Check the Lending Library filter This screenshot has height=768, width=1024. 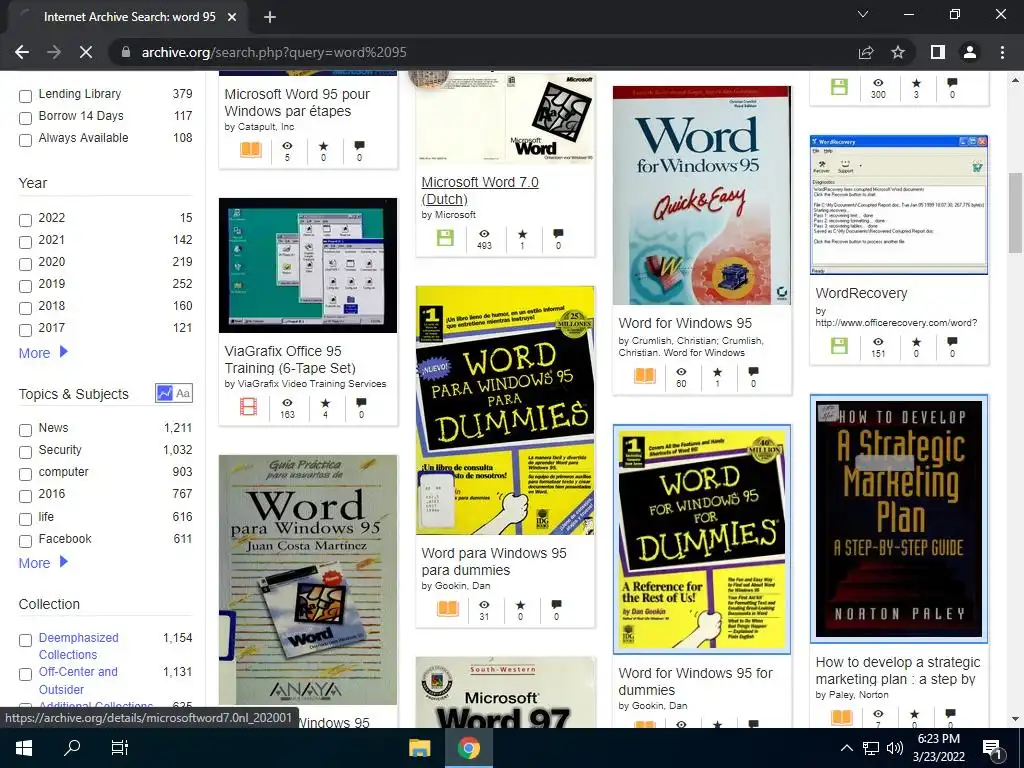[25, 97]
